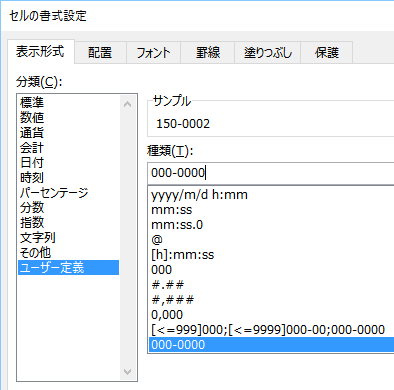Pick the 日付 category
Screen dimensions: 394x390
[x=68, y=162]
